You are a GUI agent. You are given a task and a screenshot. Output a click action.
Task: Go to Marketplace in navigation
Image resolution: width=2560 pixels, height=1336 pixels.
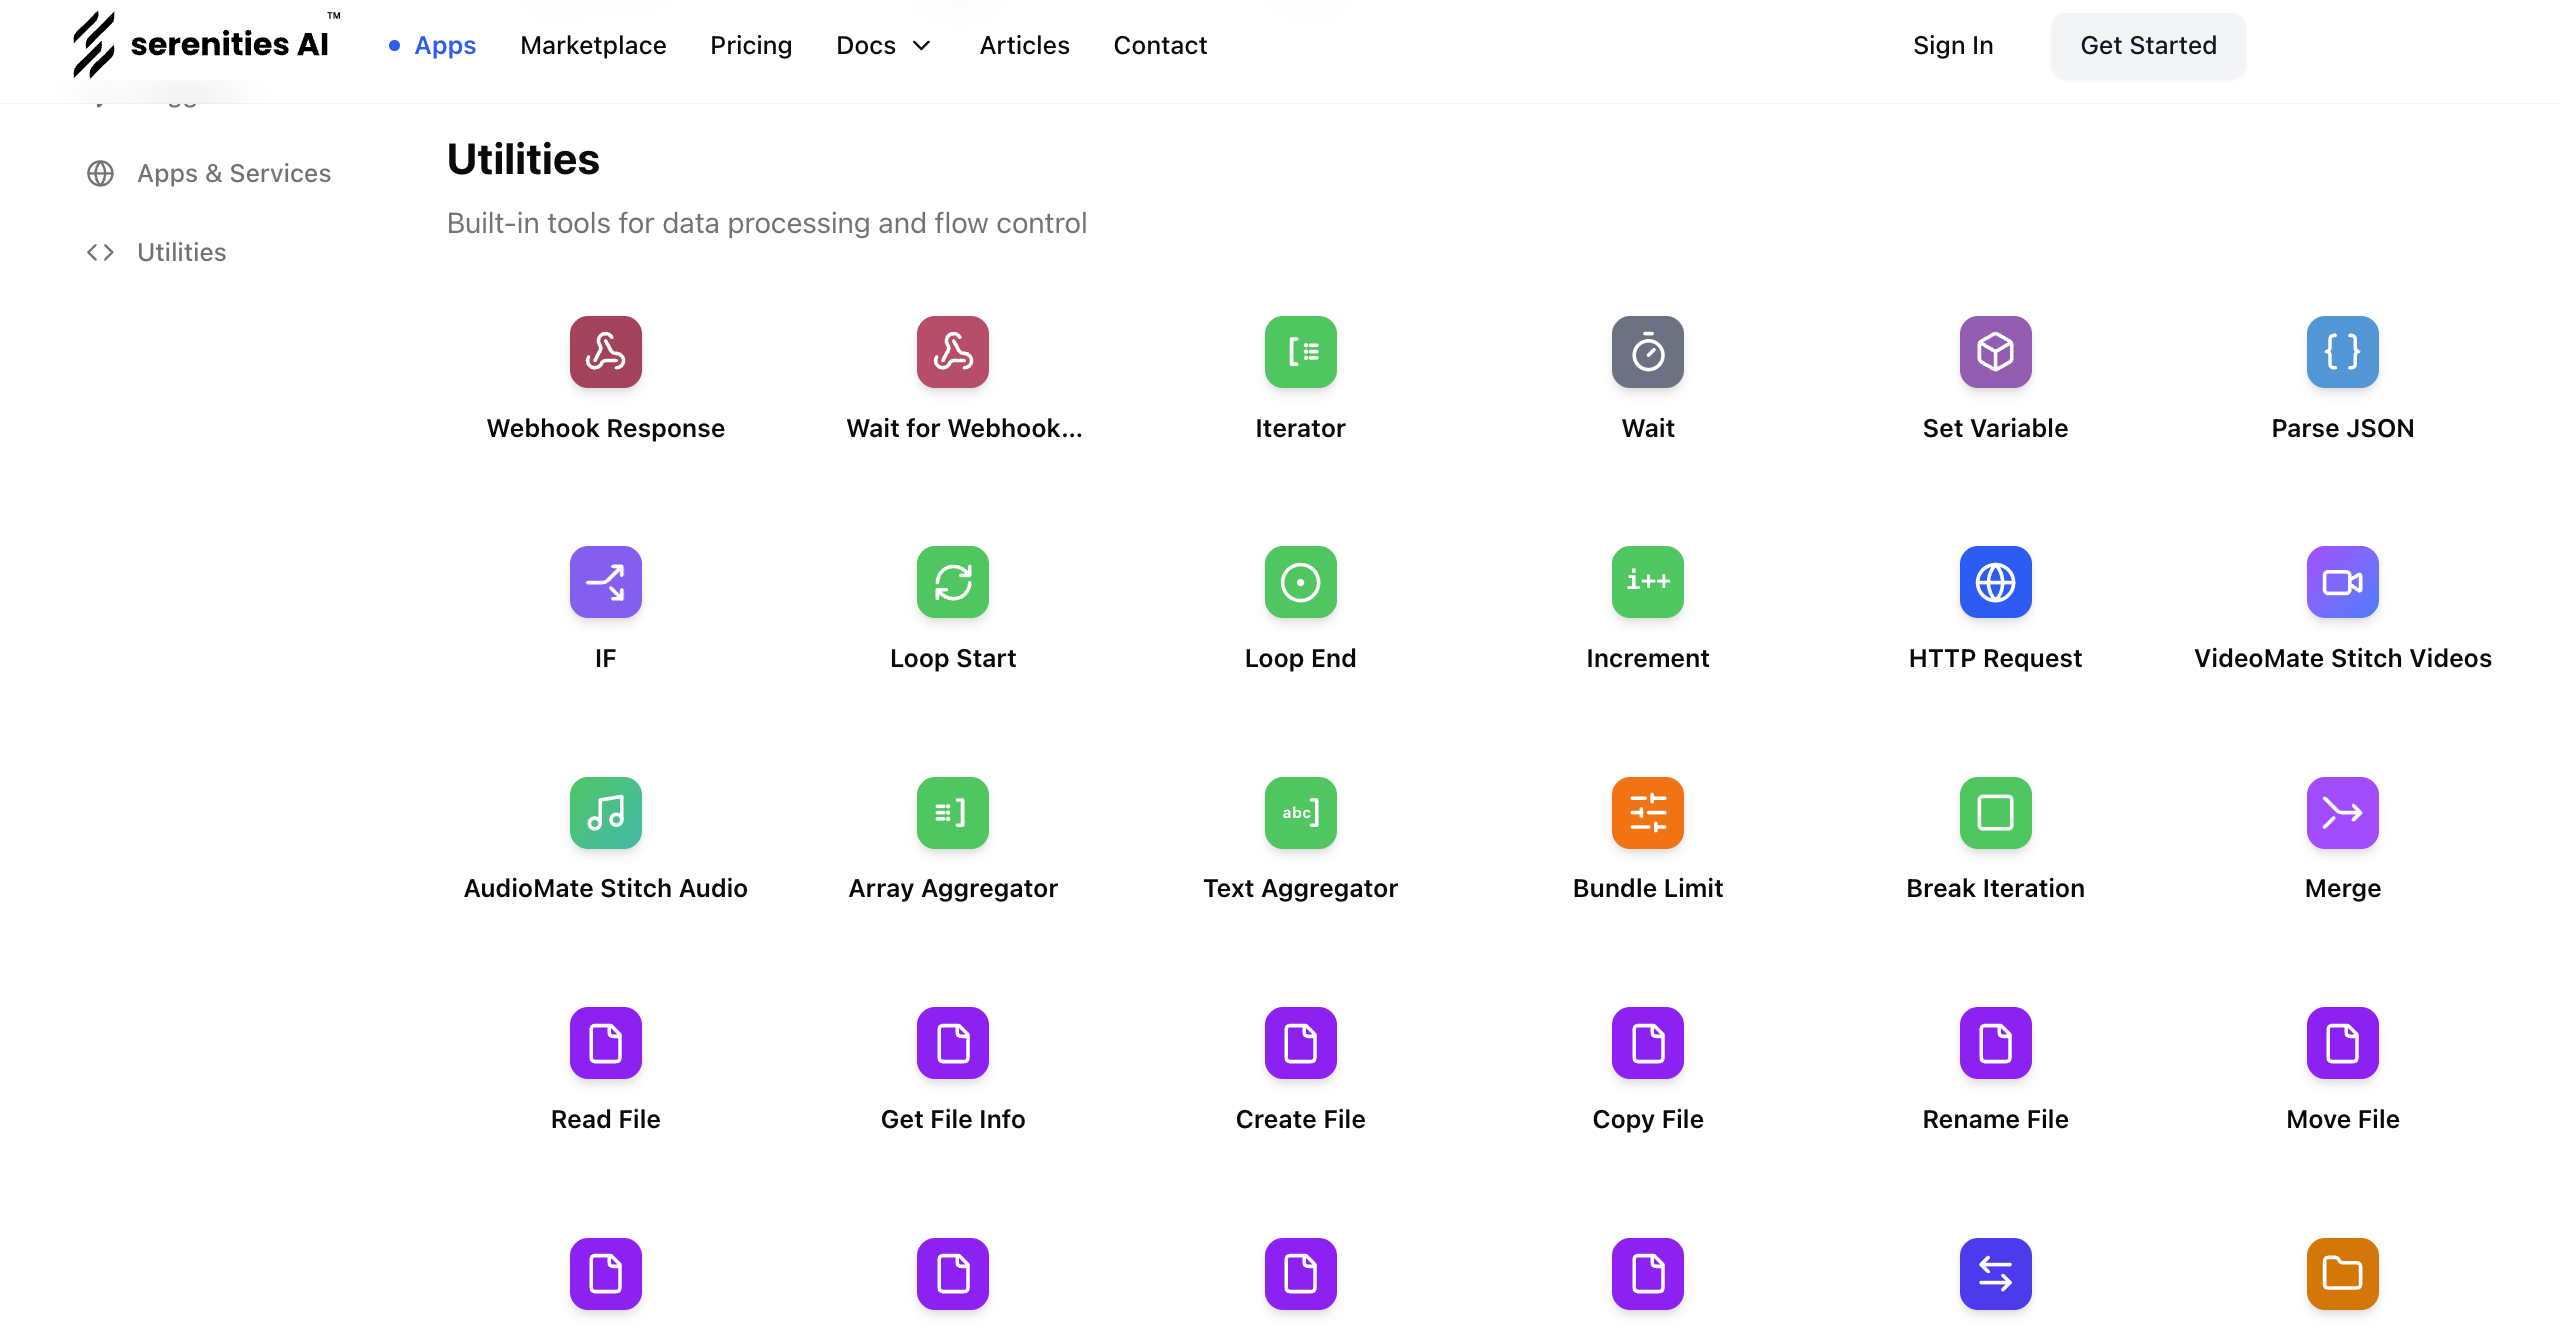tap(593, 45)
